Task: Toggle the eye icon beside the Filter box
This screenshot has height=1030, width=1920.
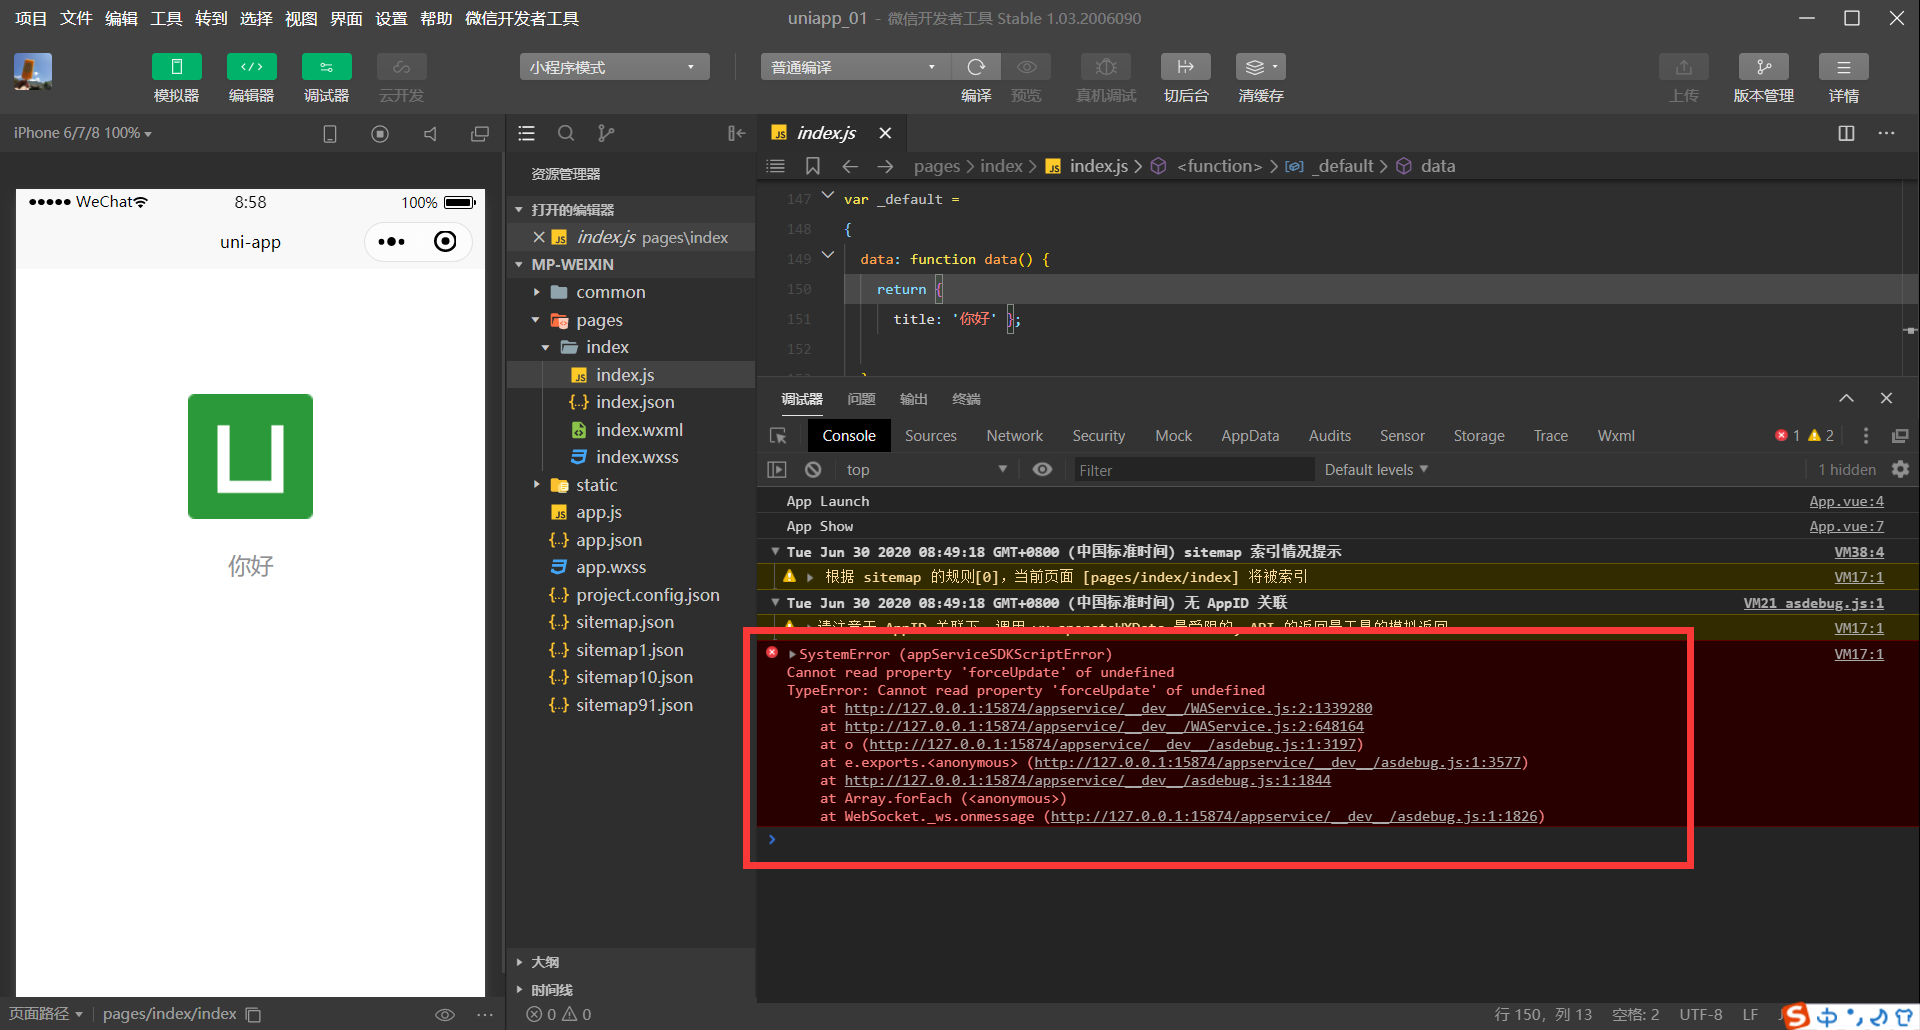Action: [1043, 469]
